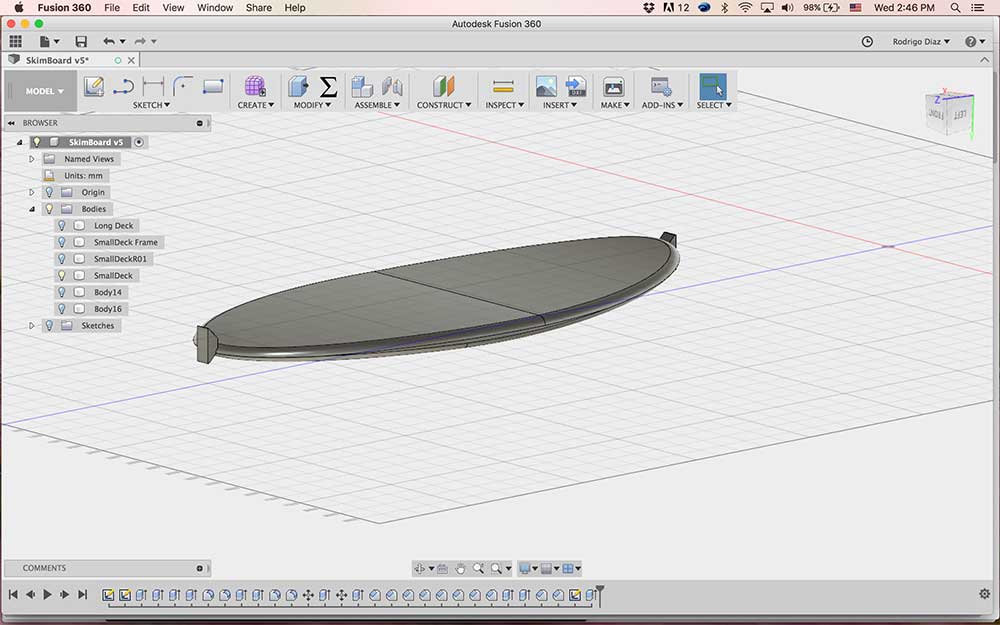This screenshot has height=625, width=1000.
Task: Hide the Long Deck body lightbulb
Action: click(x=61, y=225)
